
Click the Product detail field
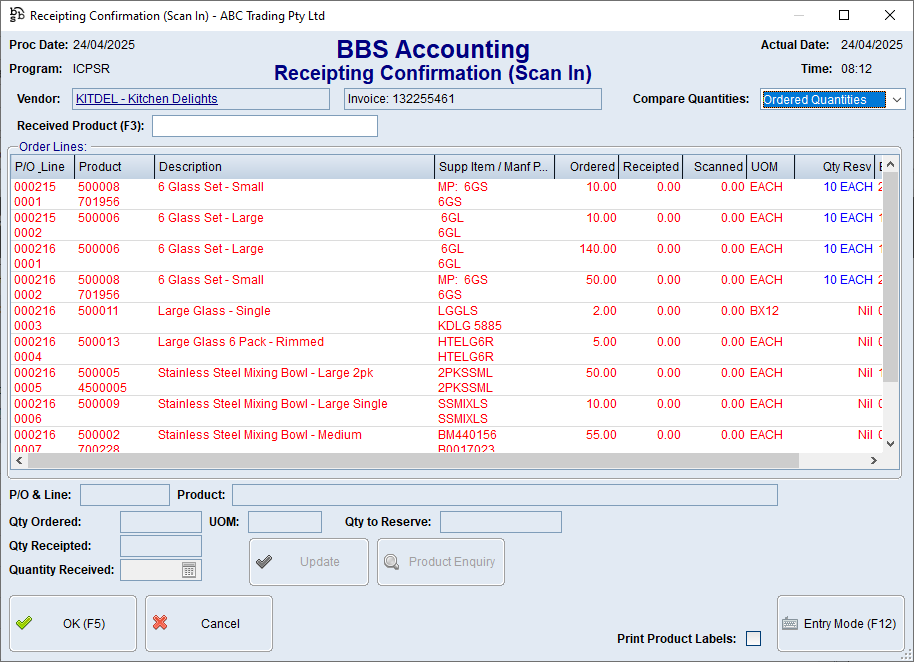click(x=505, y=495)
